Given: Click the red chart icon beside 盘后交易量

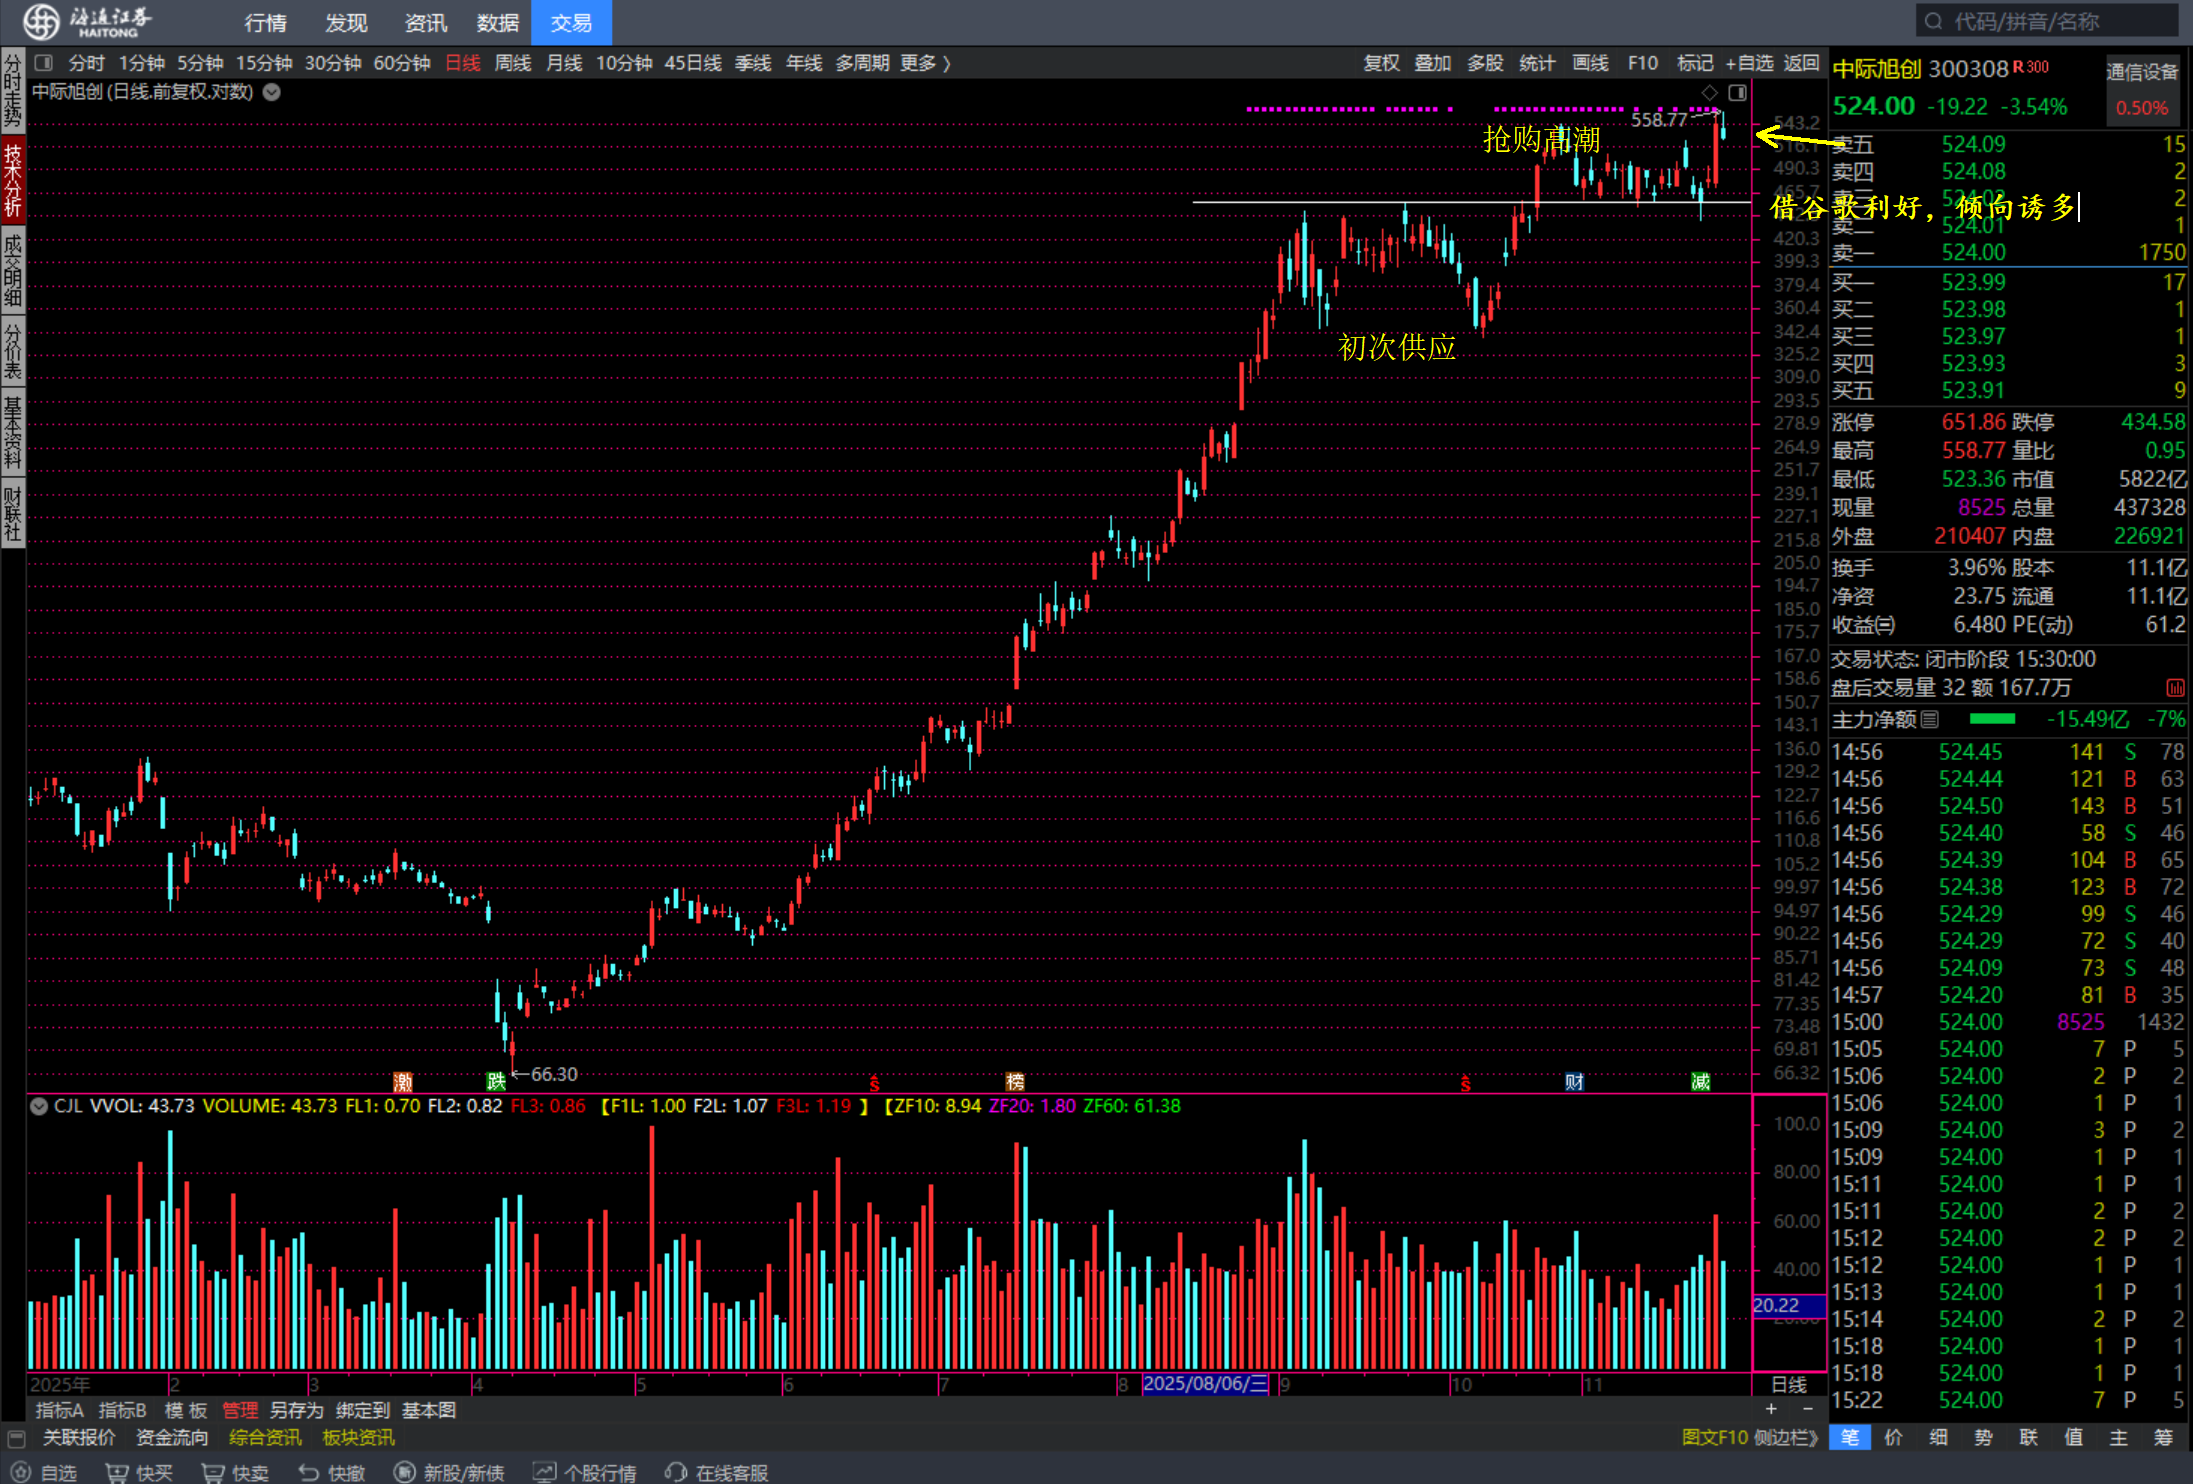Looking at the screenshot, I should click(2175, 688).
